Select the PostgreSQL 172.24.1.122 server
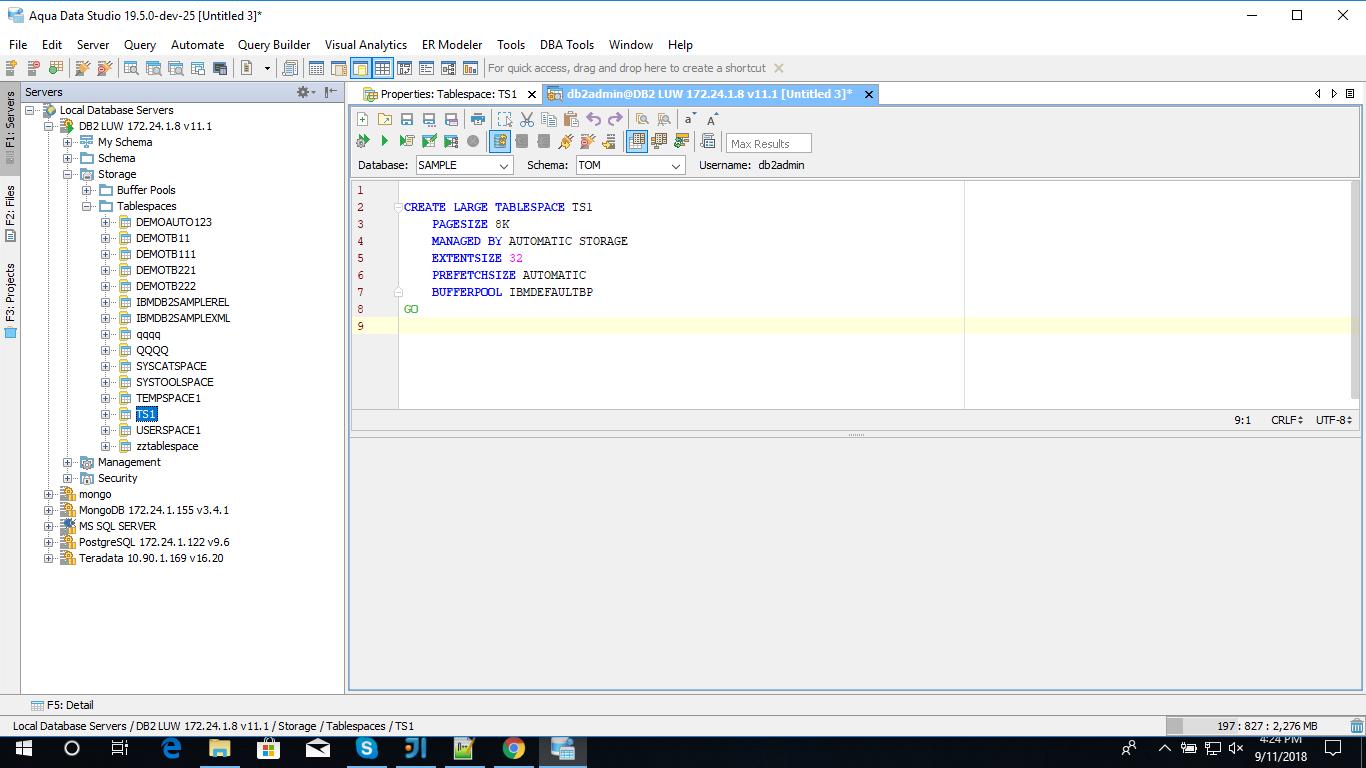This screenshot has width=1366, height=768. pos(154,542)
